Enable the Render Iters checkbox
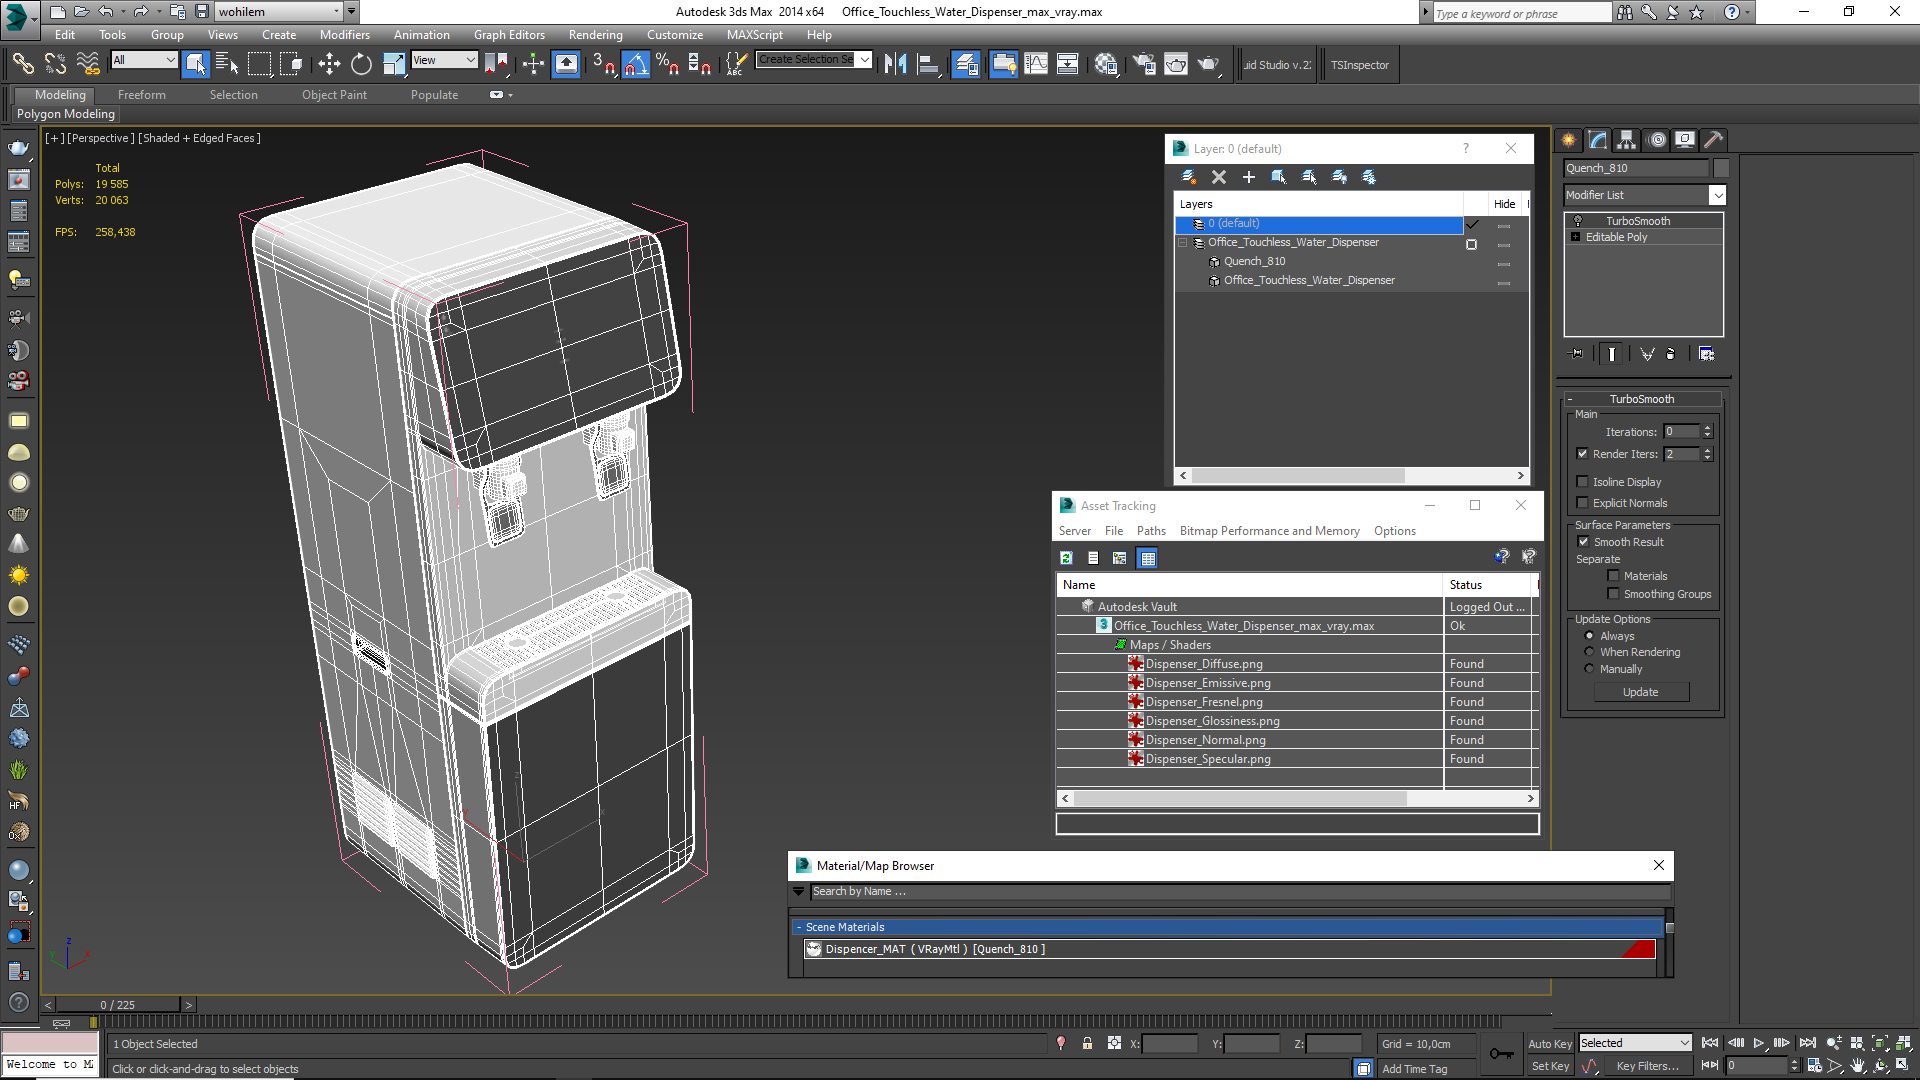Viewport: 1920px width, 1080px height. (x=1582, y=453)
